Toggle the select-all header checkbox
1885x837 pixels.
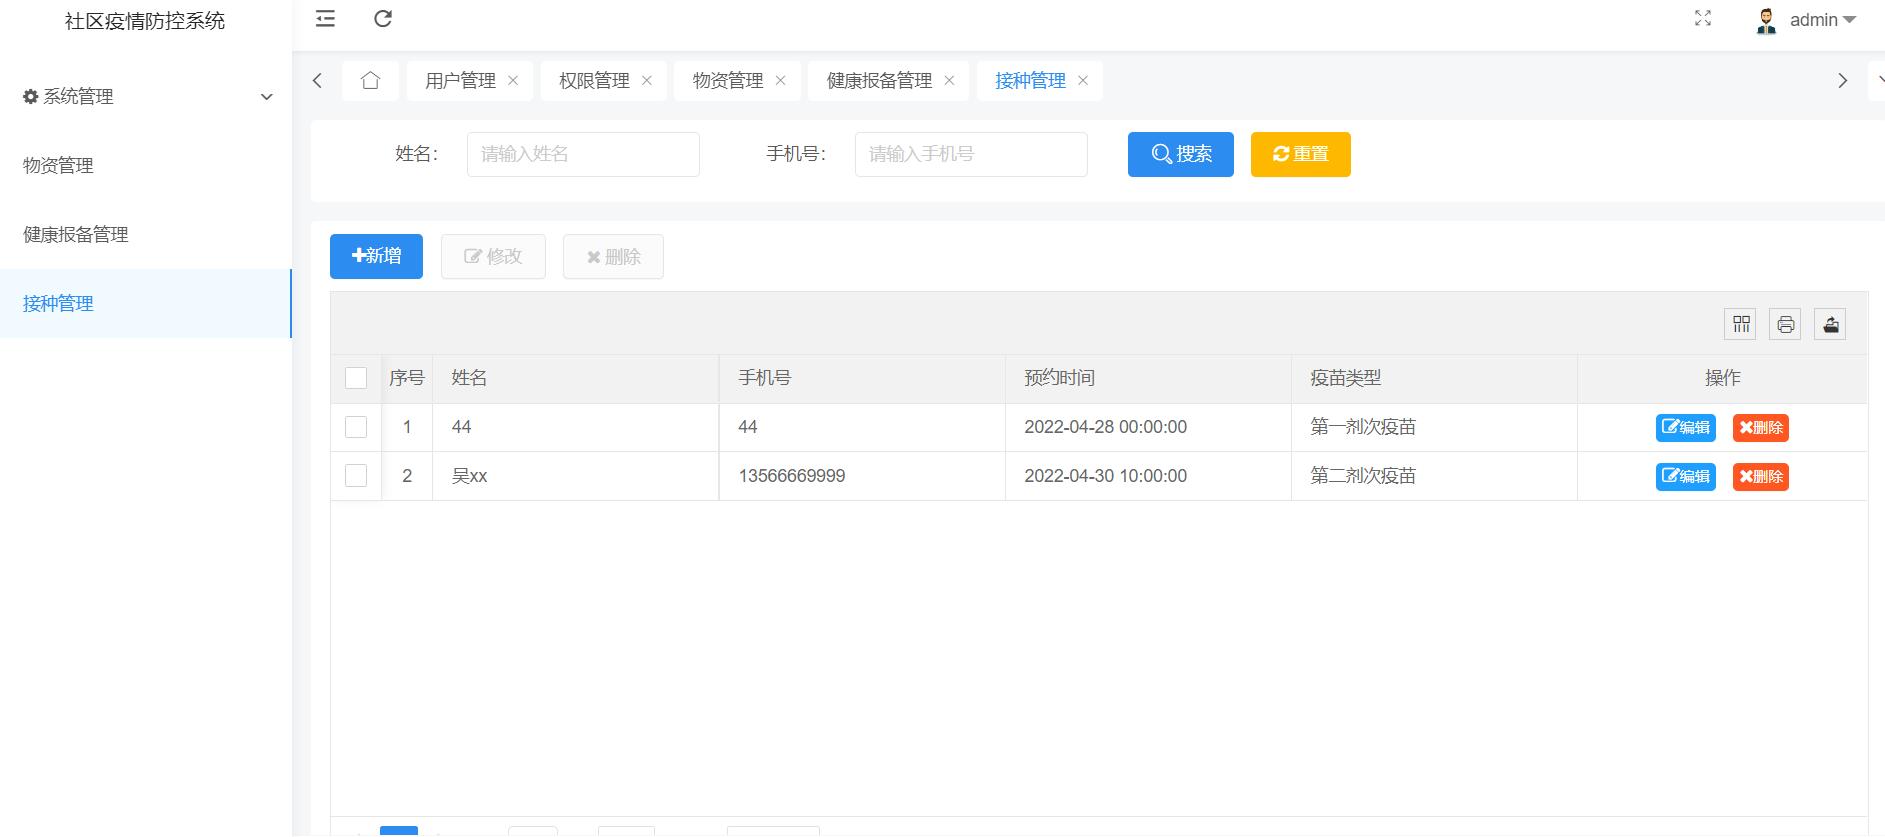356,378
